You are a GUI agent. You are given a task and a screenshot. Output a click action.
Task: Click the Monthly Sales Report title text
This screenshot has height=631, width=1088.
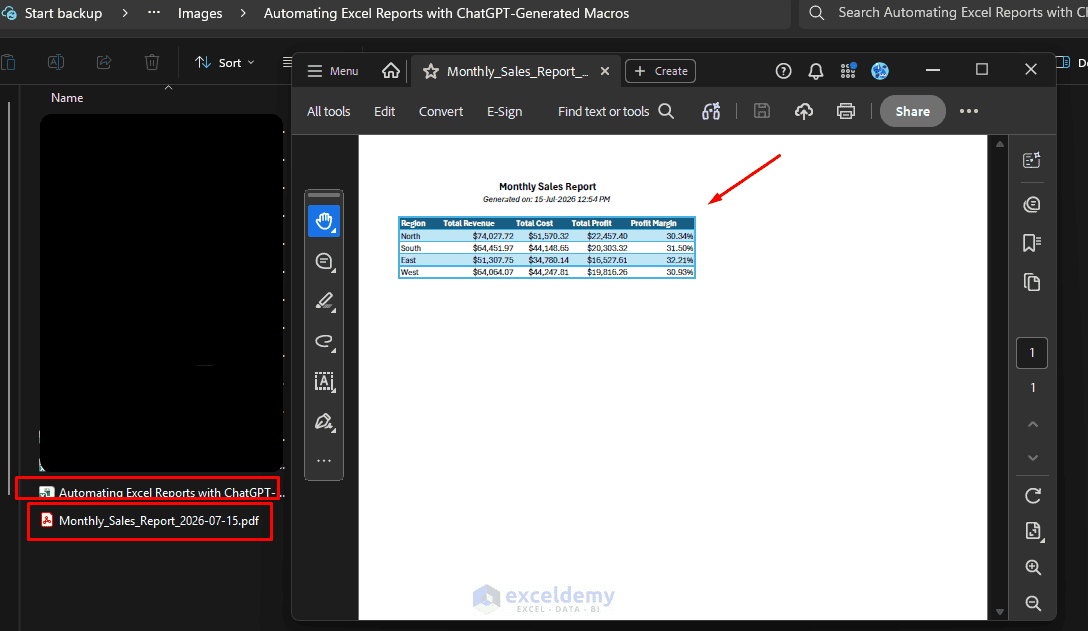[547, 186]
